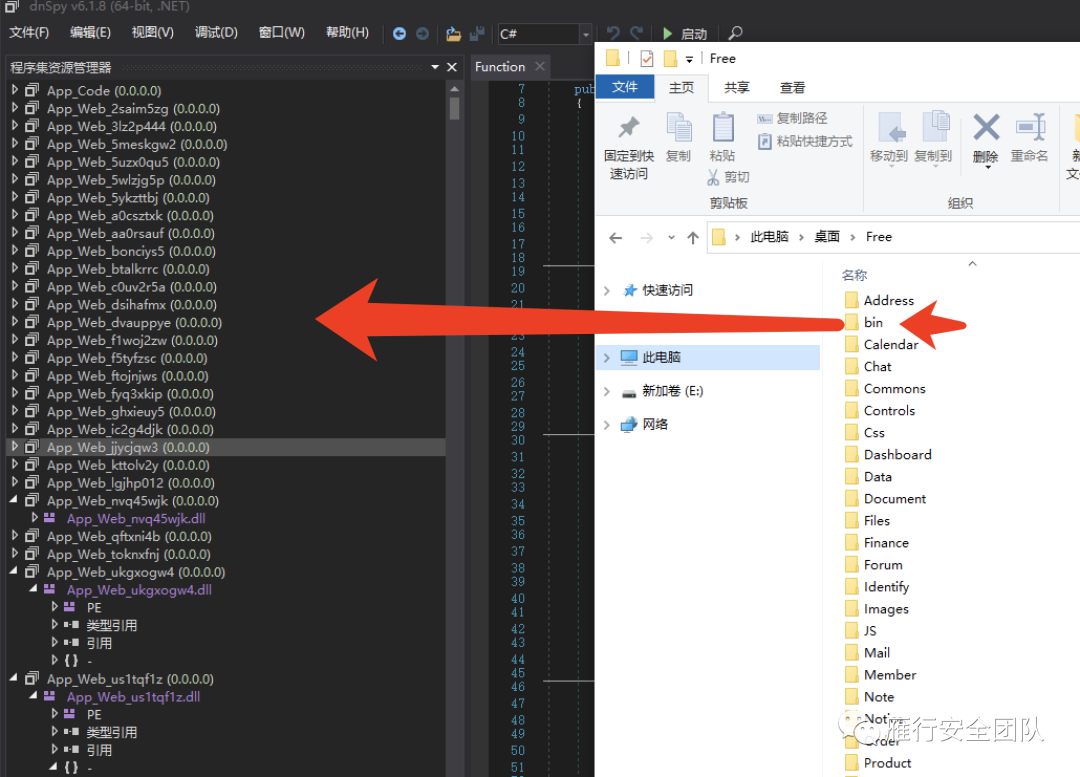The image size is (1080, 777).
Task: Select the bin folder
Action: pos(873,322)
